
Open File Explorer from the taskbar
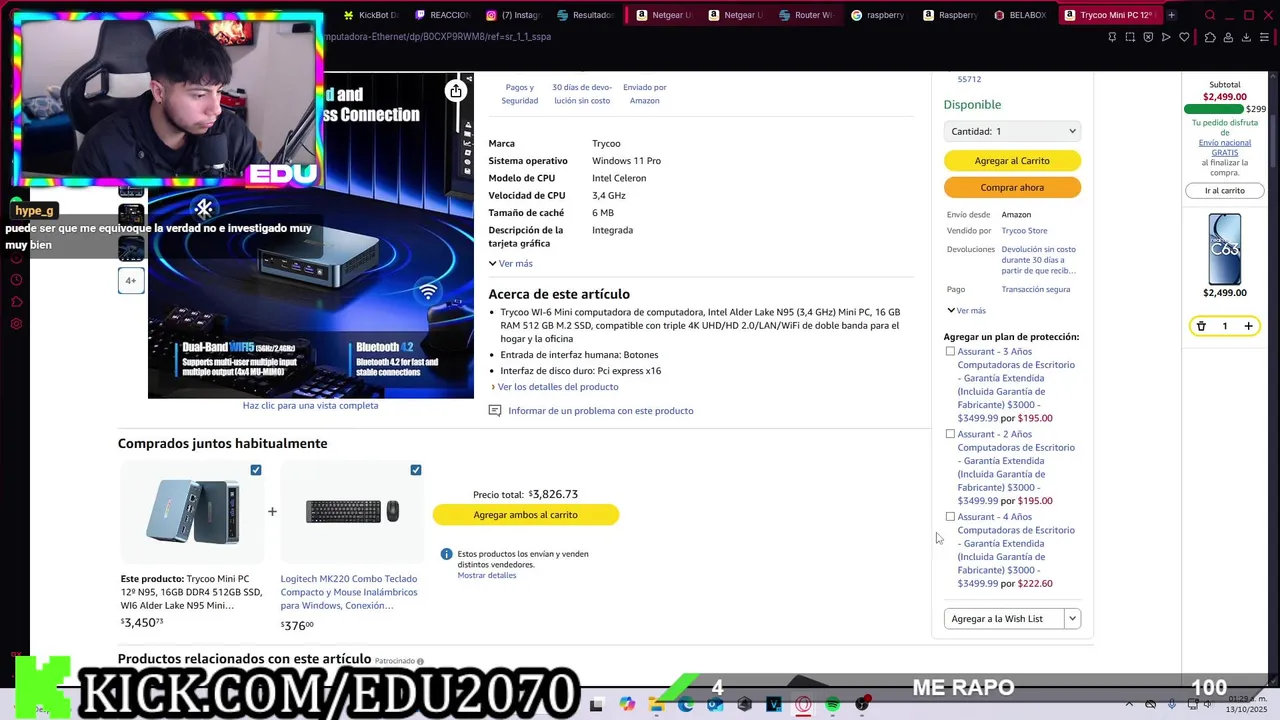tap(657, 705)
